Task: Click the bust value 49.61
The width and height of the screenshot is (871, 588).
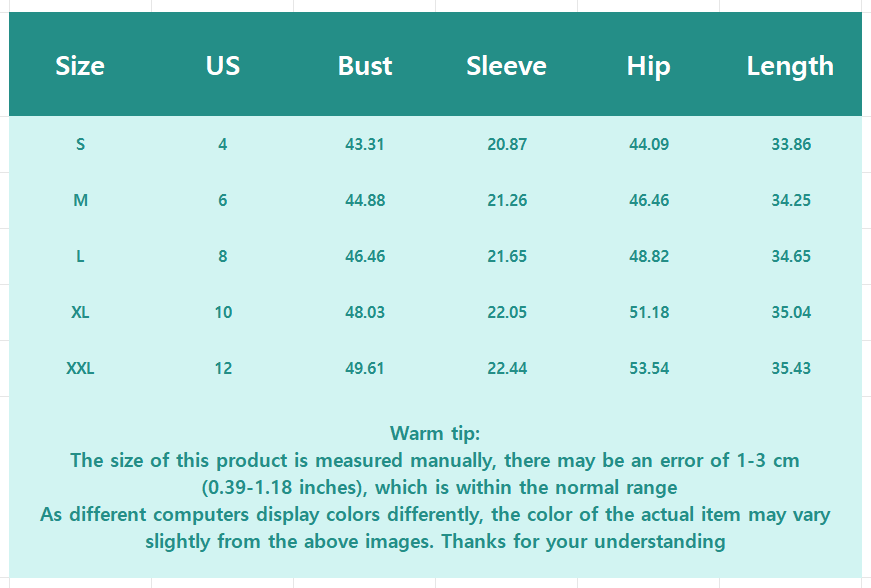Action: (365, 368)
